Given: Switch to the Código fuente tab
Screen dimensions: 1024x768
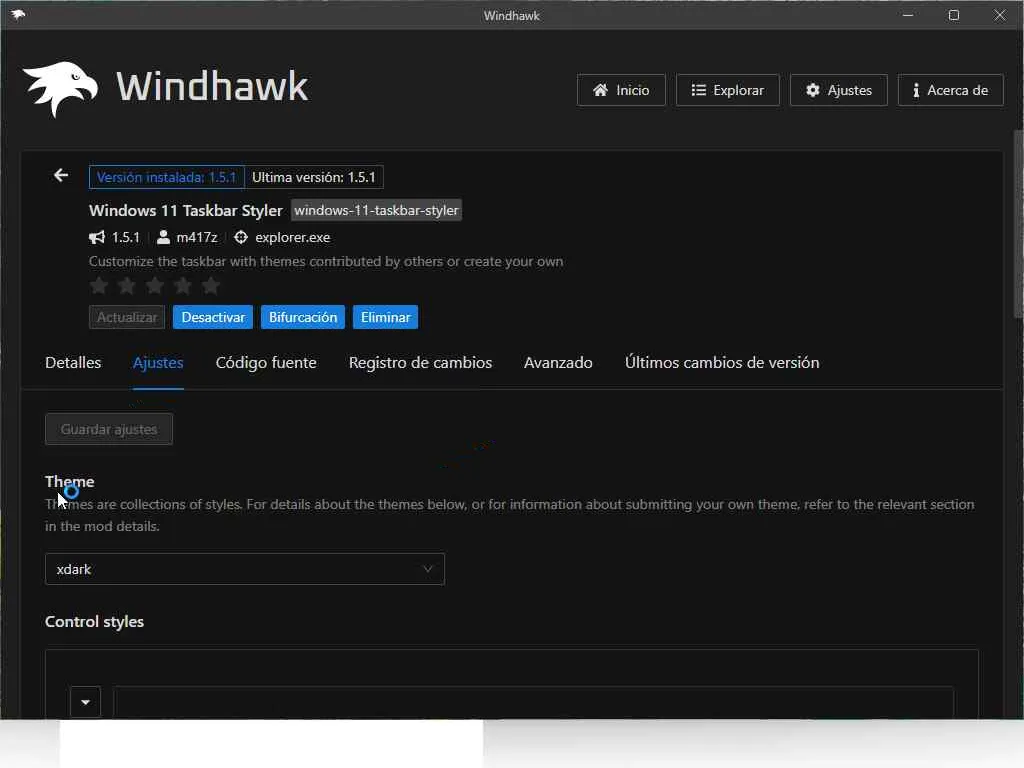Looking at the screenshot, I should click(266, 362).
